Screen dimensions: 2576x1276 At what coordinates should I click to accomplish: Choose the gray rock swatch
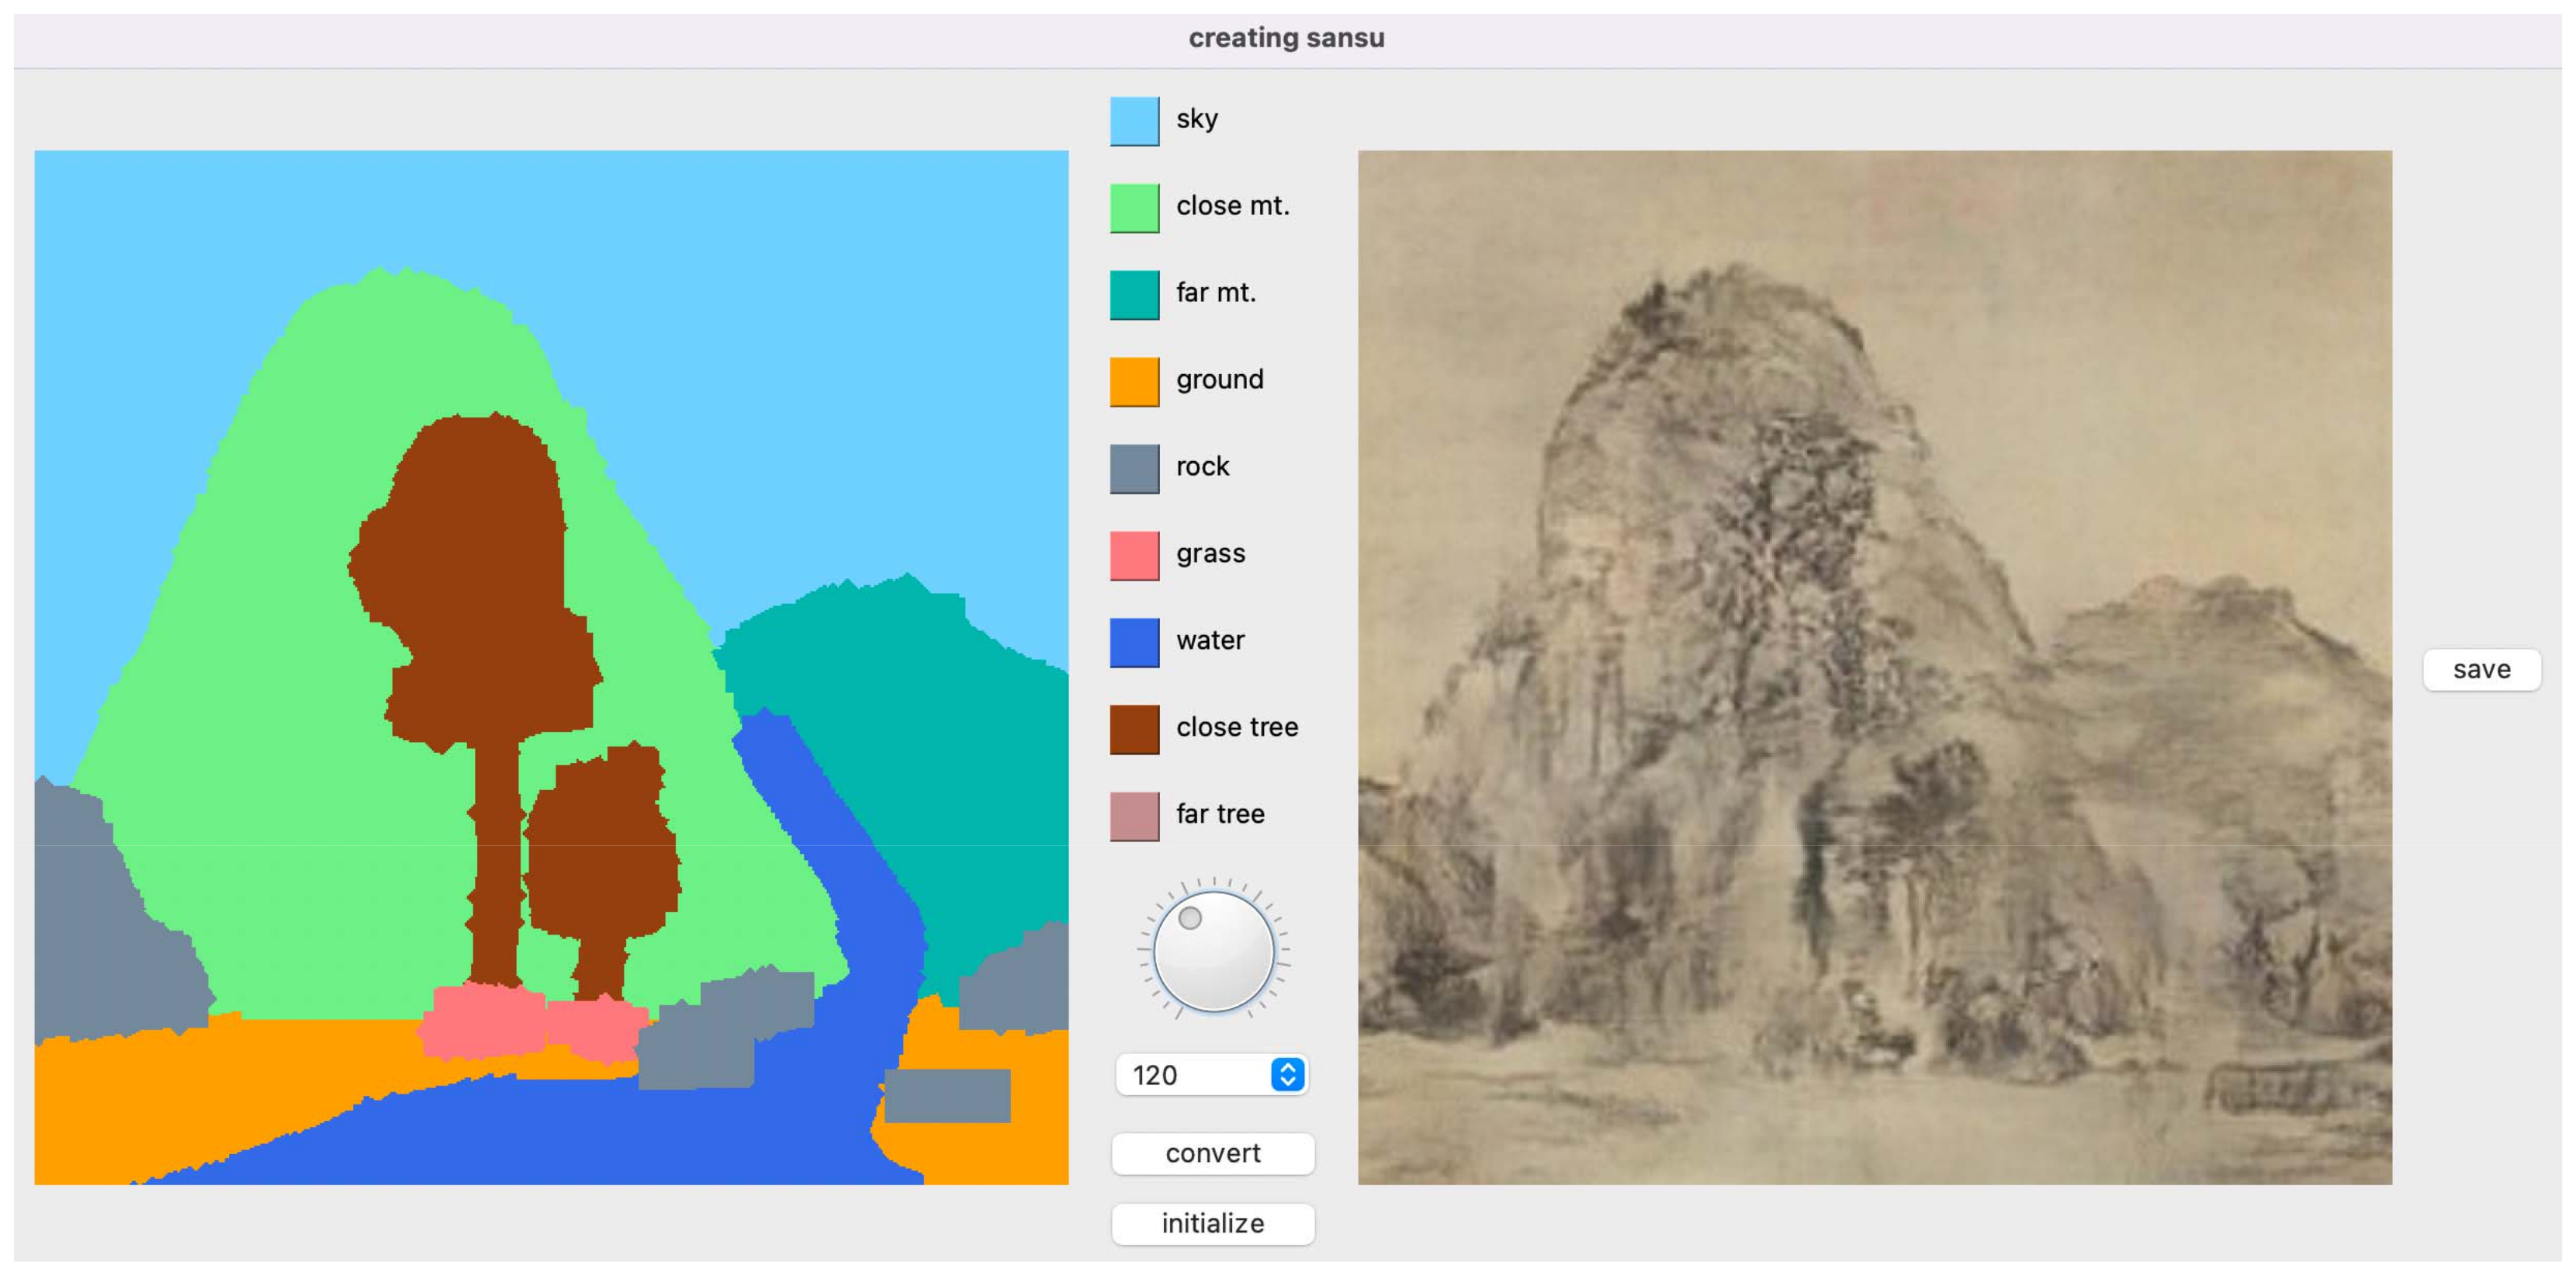[x=1134, y=469]
